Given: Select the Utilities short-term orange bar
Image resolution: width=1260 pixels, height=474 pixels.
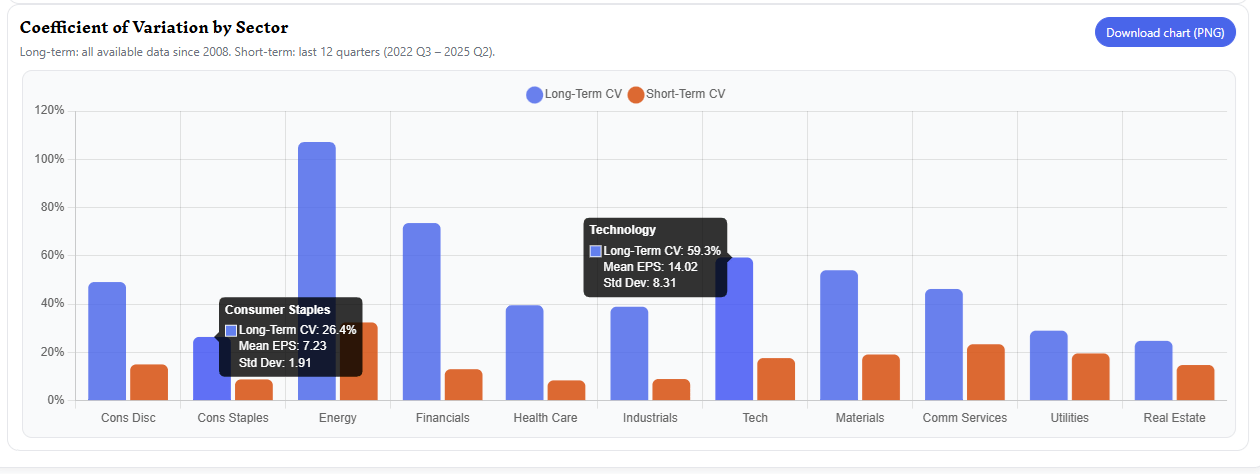Looking at the screenshot, I should 1091,377.
